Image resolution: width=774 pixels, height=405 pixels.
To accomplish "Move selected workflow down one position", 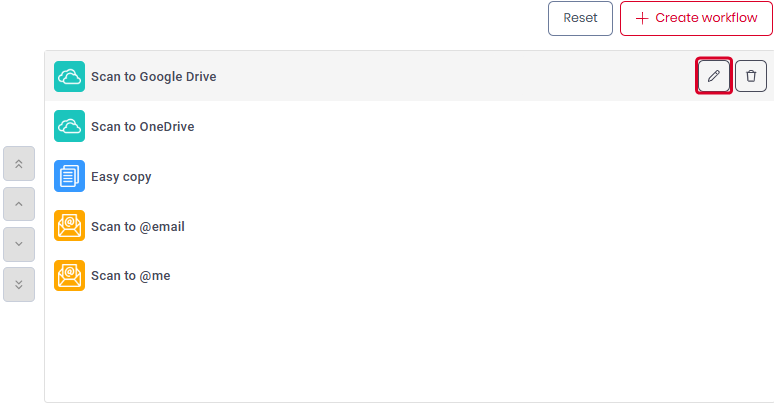I will pyautogui.click(x=19, y=244).
